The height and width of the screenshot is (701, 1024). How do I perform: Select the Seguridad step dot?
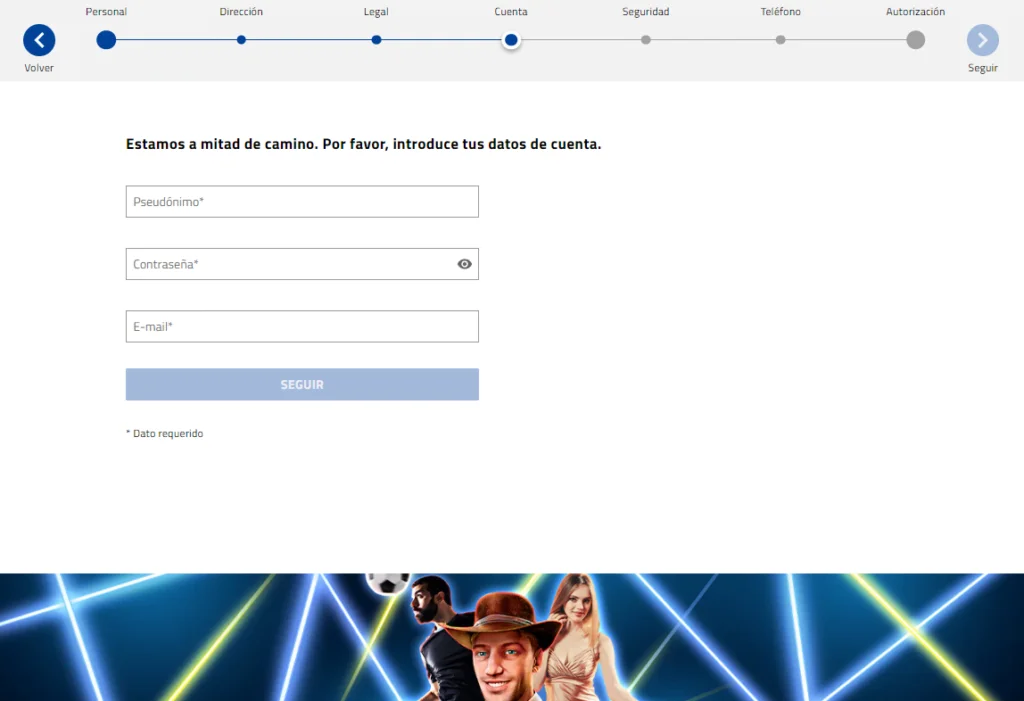[646, 40]
